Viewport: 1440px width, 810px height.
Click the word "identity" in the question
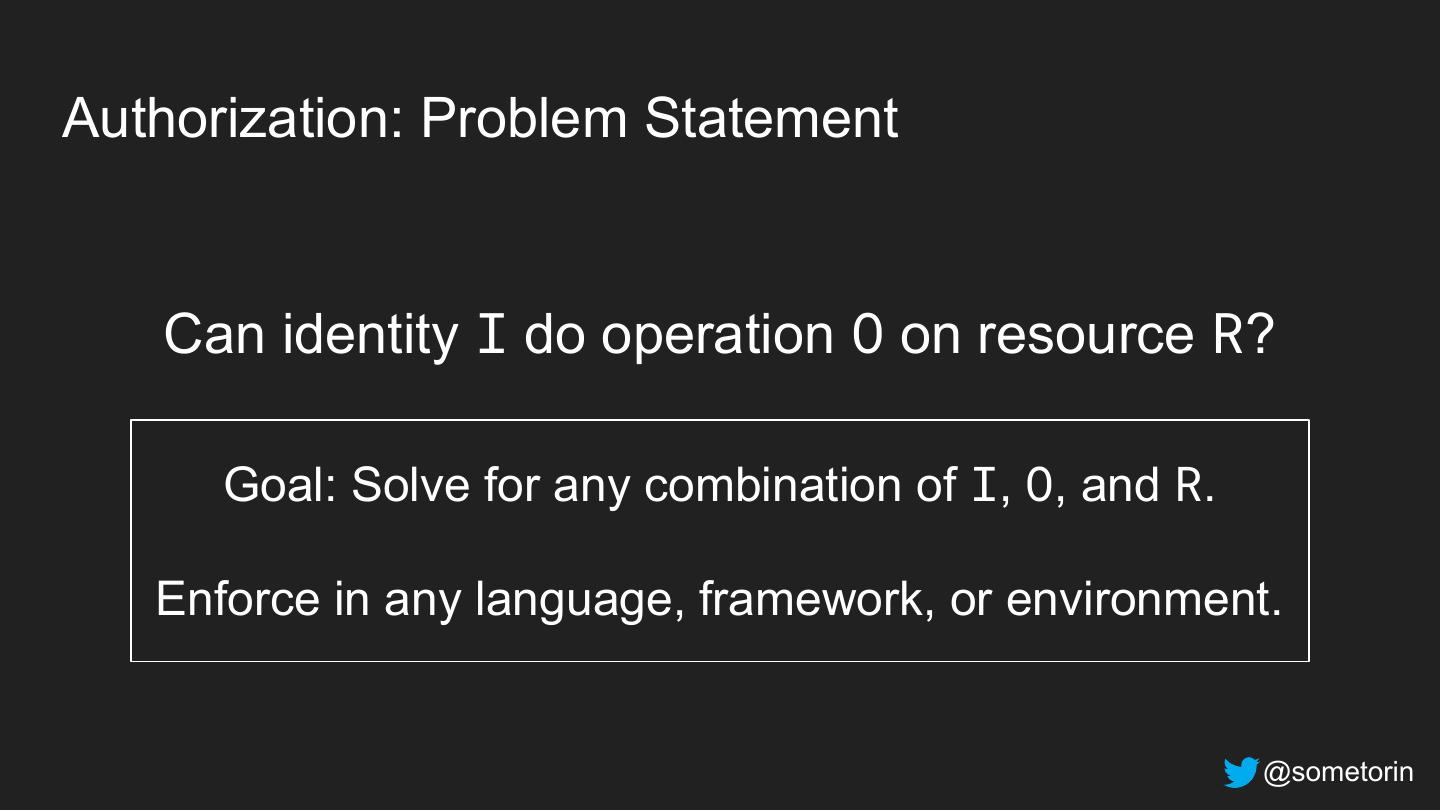(x=370, y=334)
